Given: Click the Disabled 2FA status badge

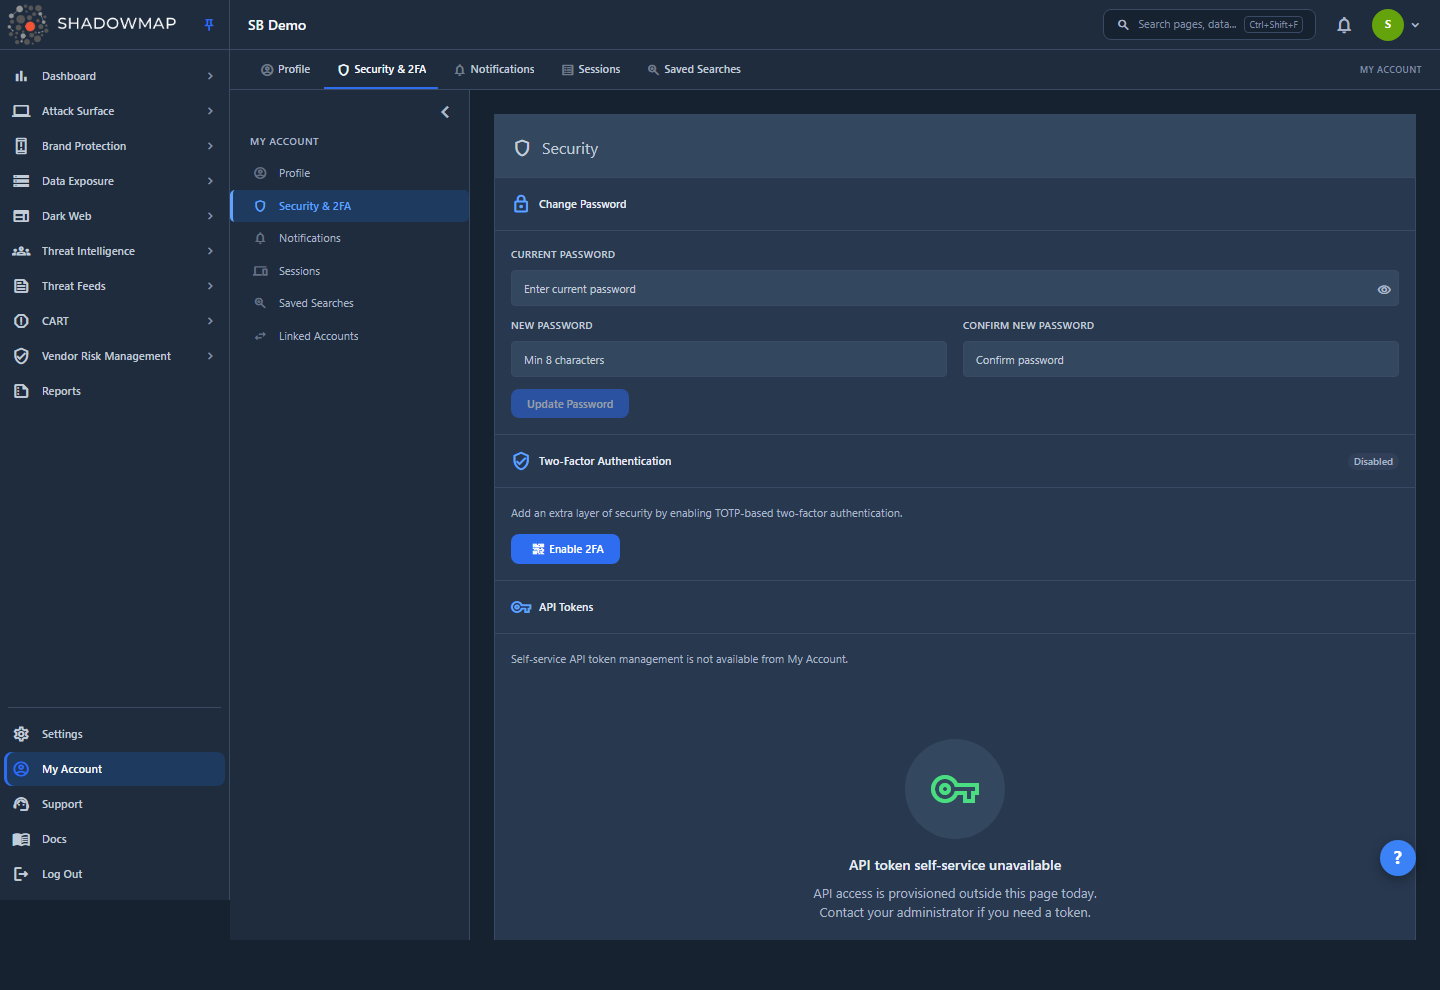Looking at the screenshot, I should tap(1373, 462).
